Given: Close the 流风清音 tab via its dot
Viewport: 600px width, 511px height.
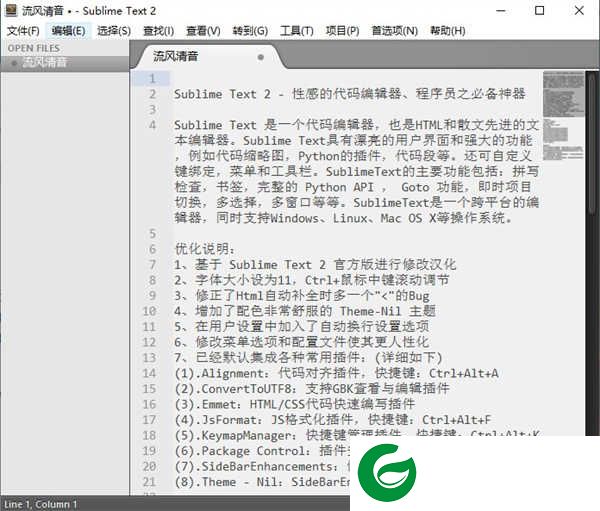Looking at the screenshot, I should tap(261, 57).
